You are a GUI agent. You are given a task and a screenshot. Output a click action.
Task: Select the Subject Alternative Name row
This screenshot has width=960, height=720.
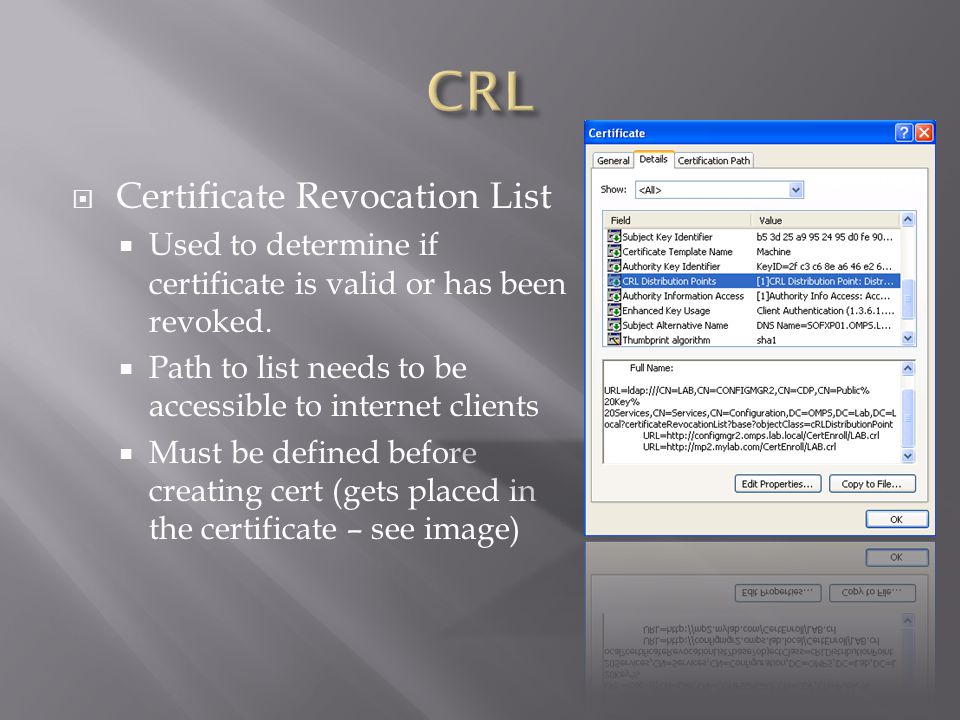click(x=753, y=325)
